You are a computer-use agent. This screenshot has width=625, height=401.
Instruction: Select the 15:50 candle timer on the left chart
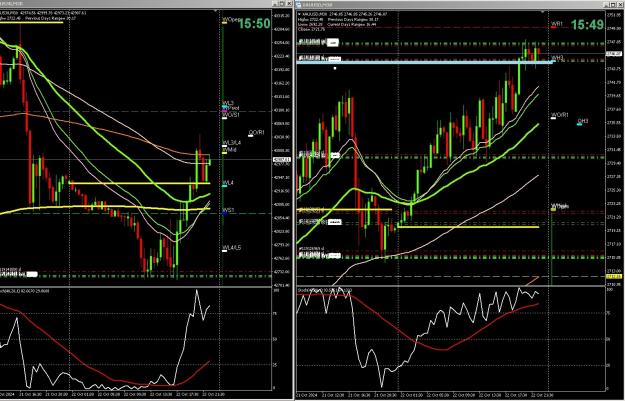[254, 24]
